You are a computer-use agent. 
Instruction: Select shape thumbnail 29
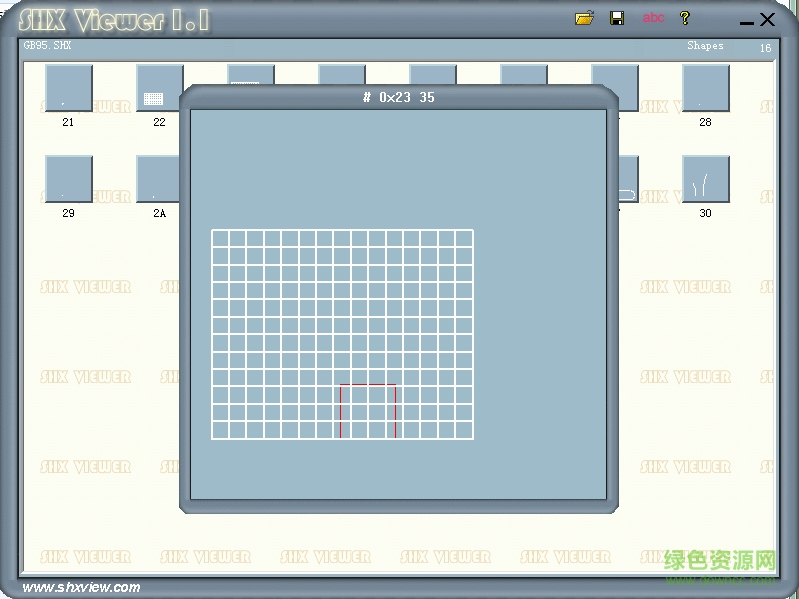(x=68, y=180)
